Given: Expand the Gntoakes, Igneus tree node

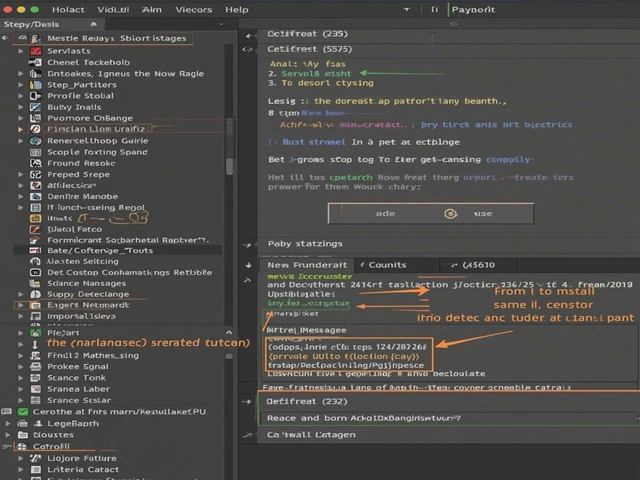Looking at the screenshot, I should pos(20,73).
